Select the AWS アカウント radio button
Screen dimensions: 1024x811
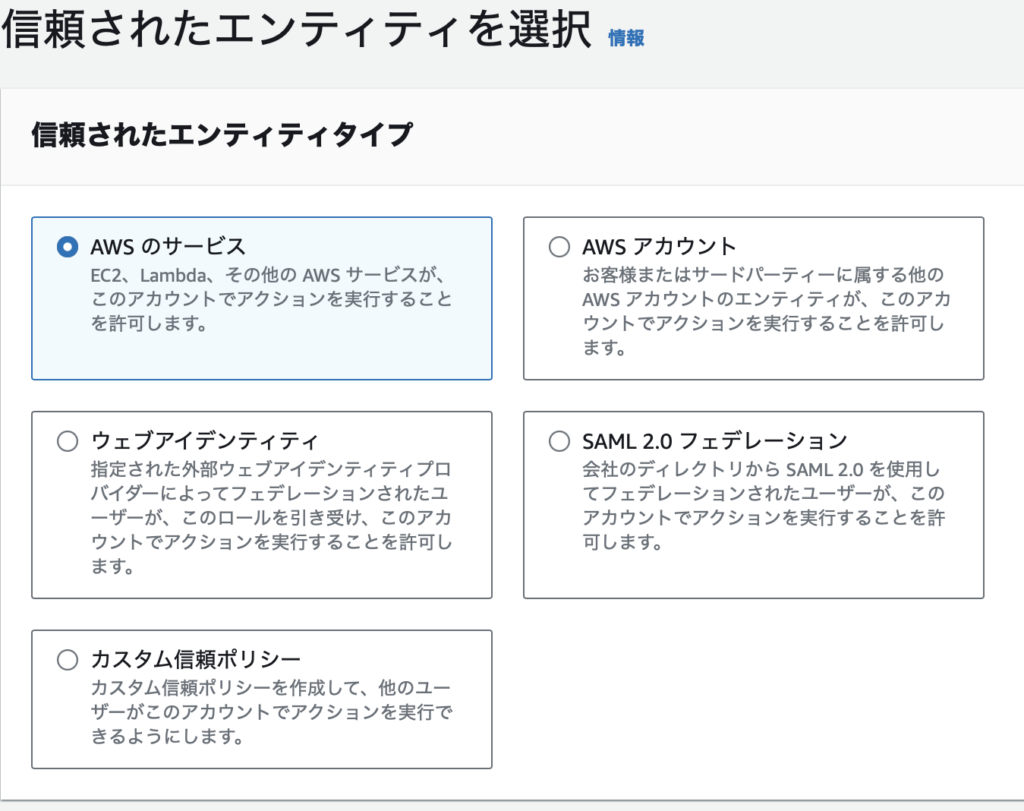(559, 247)
